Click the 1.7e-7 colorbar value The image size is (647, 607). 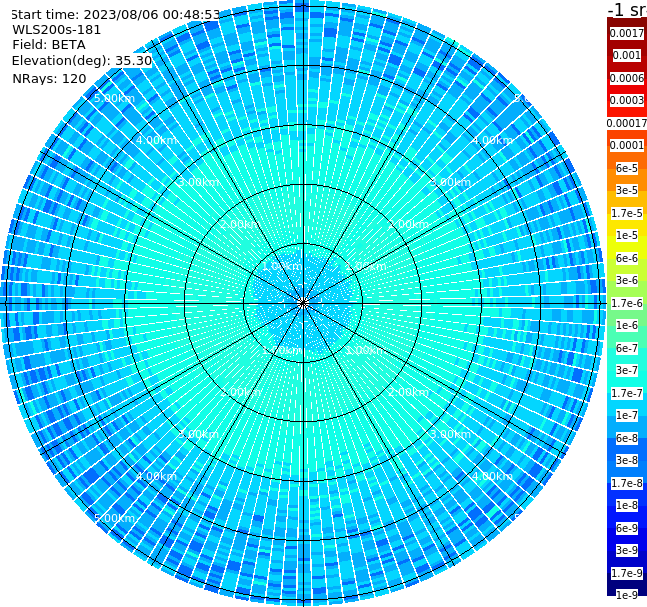point(627,393)
